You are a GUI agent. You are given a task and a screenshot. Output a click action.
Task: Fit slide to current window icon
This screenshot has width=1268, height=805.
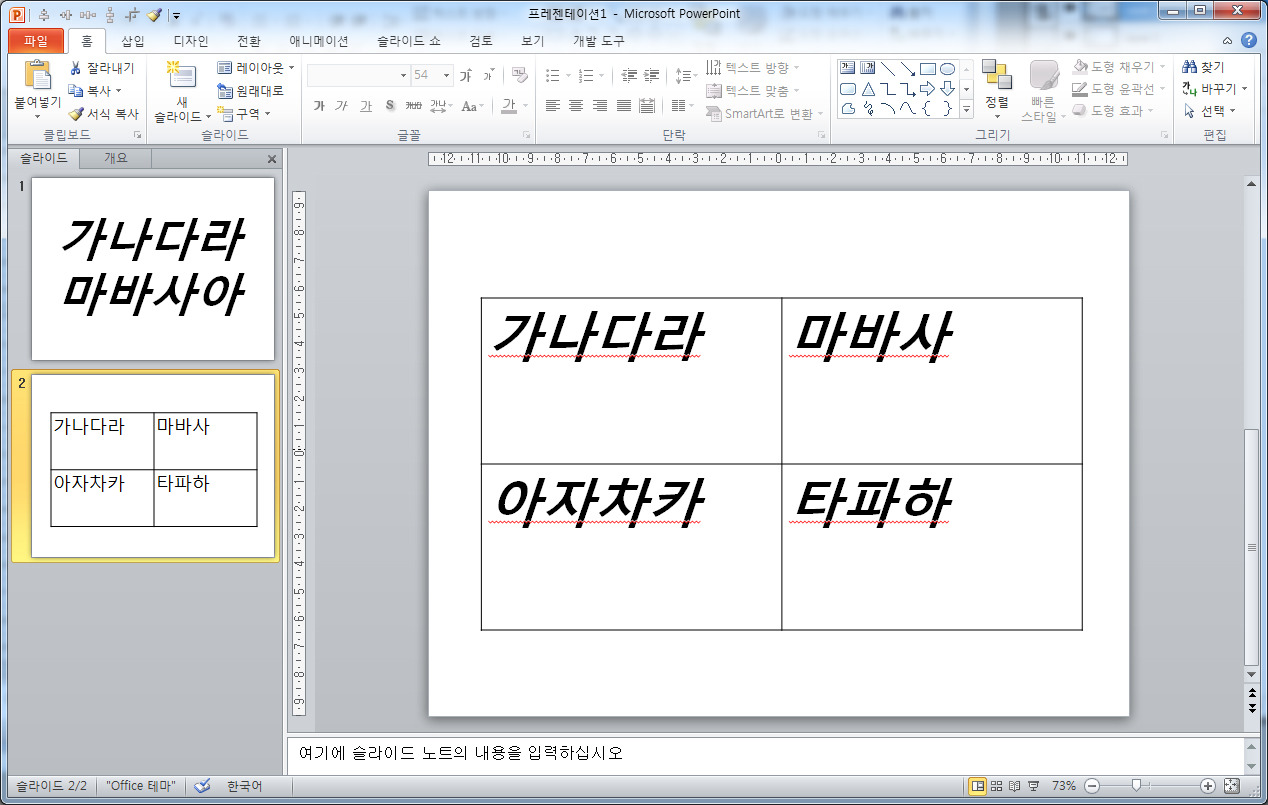(x=1232, y=786)
